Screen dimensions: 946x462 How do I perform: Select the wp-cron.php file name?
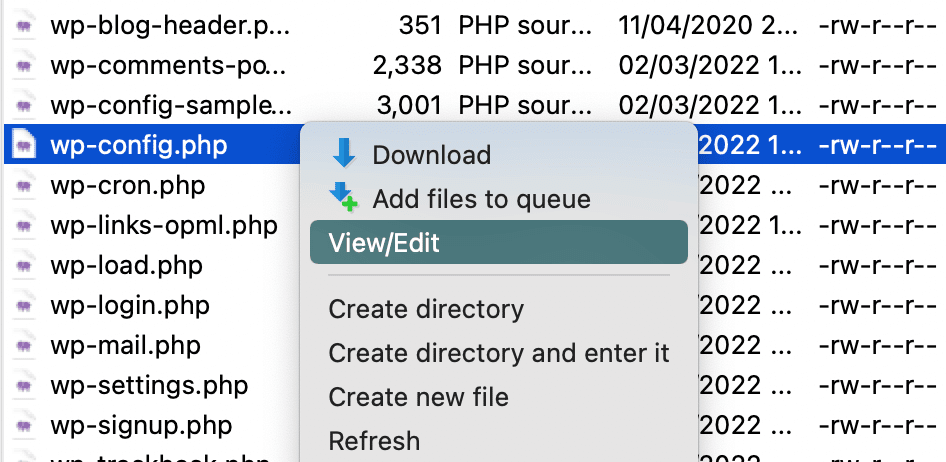pyautogui.click(x=128, y=185)
